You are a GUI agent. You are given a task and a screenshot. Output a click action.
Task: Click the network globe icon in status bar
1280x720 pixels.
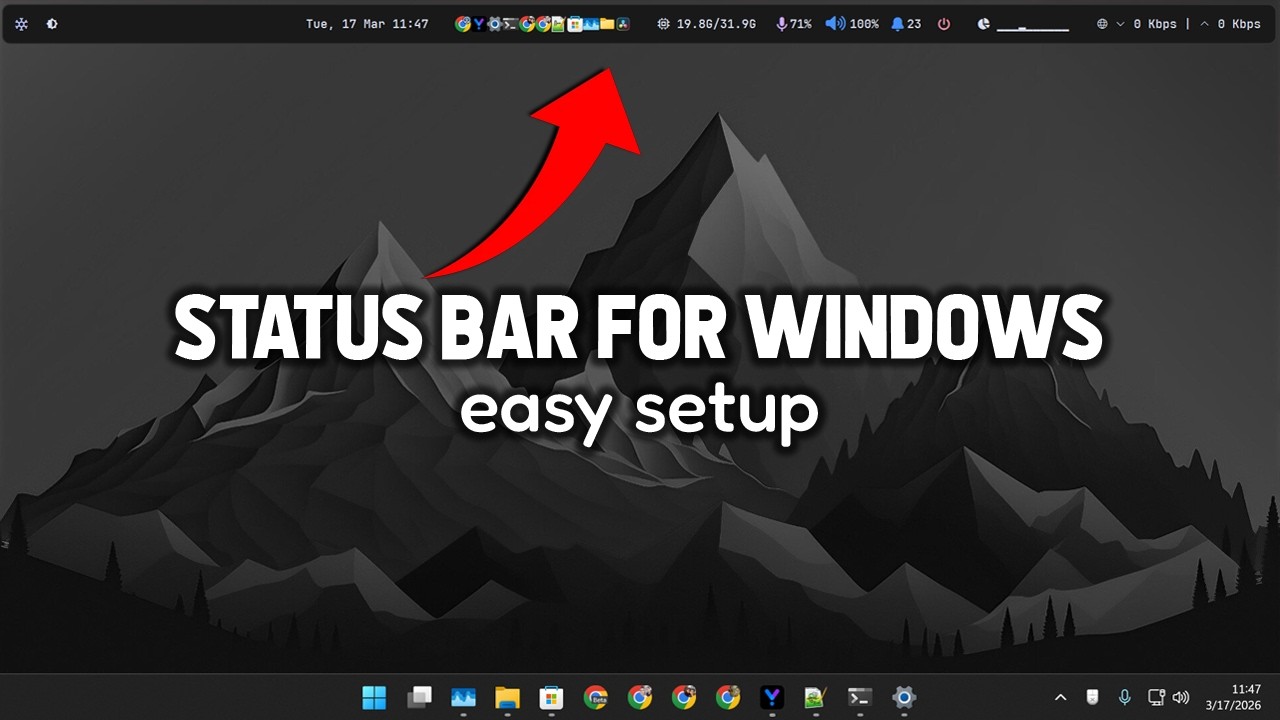pyautogui.click(x=1102, y=24)
